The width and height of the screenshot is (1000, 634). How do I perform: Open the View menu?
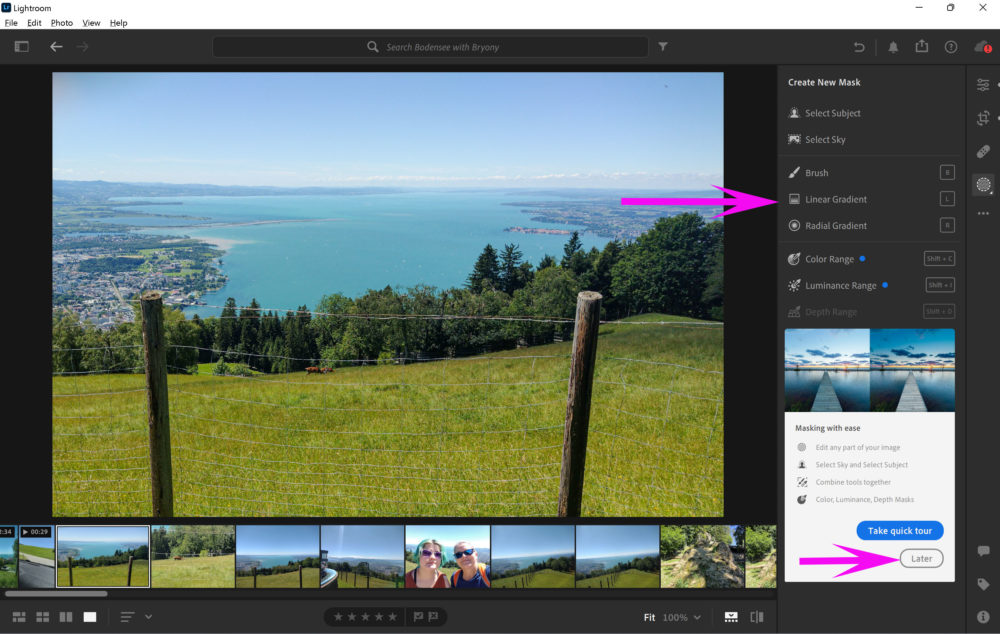91,23
